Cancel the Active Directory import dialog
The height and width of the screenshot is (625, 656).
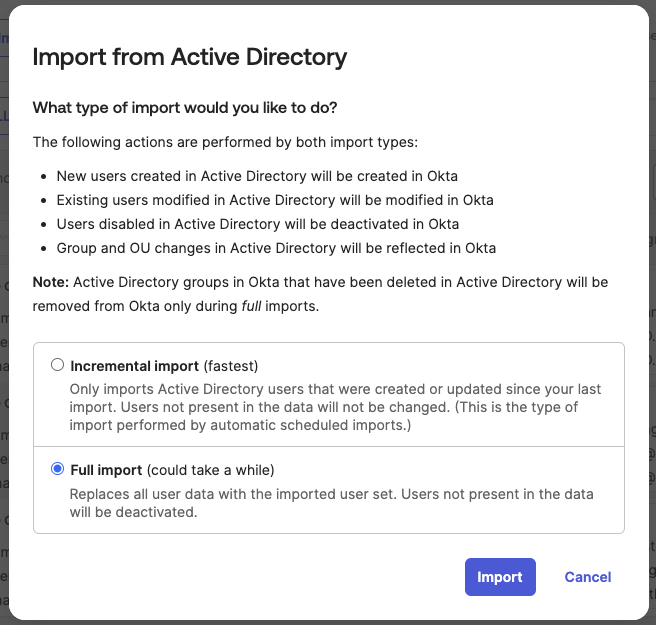click(x=587, y=577)
